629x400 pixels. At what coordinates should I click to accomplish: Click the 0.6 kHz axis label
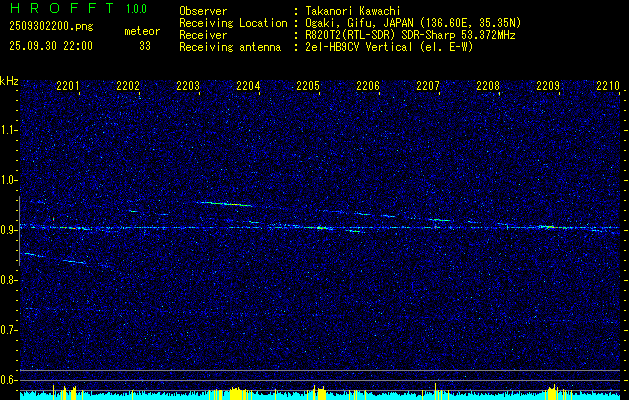[x=9, y=380]
